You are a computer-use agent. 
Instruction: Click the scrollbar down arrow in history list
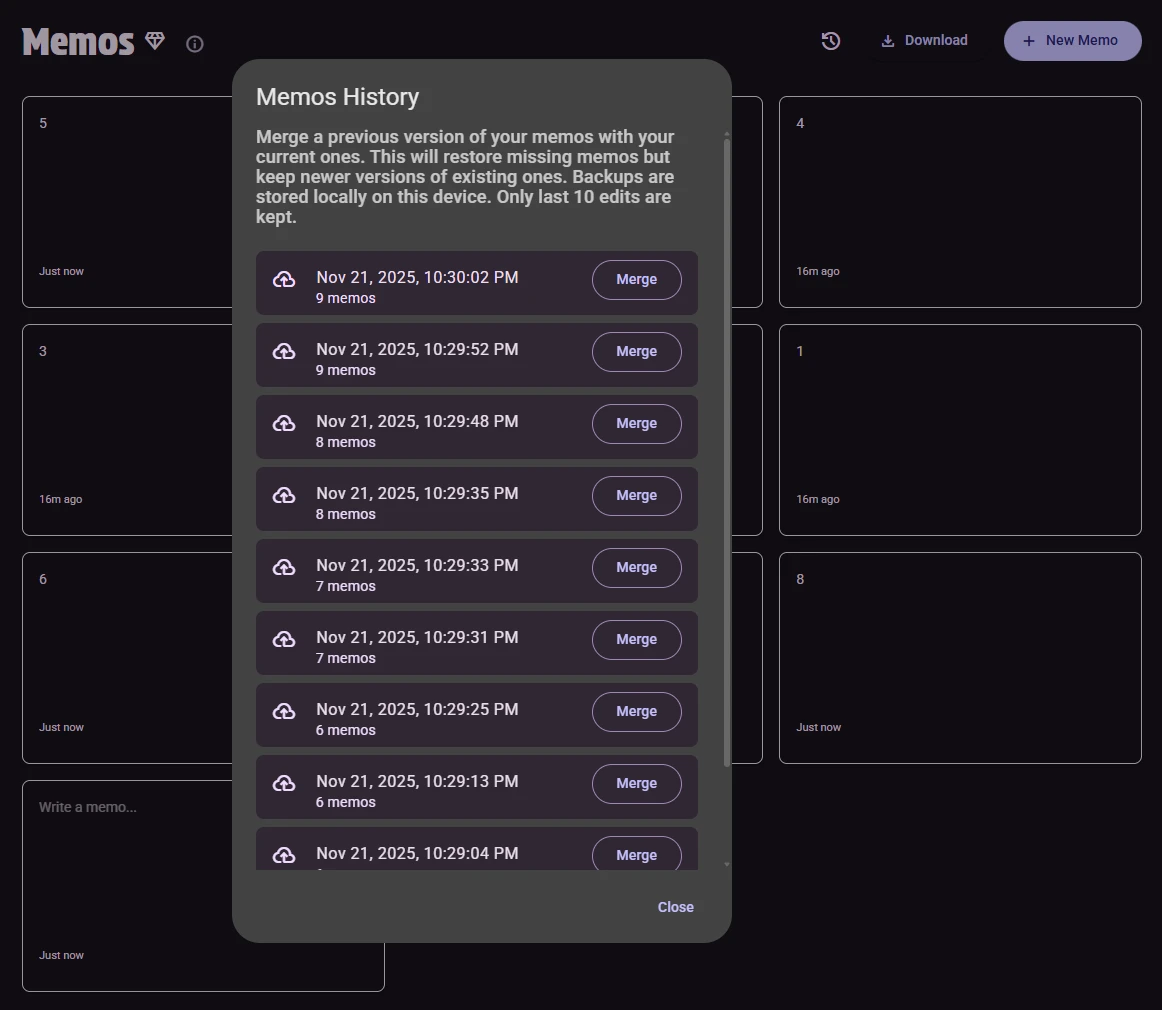[x=727, y=864]
